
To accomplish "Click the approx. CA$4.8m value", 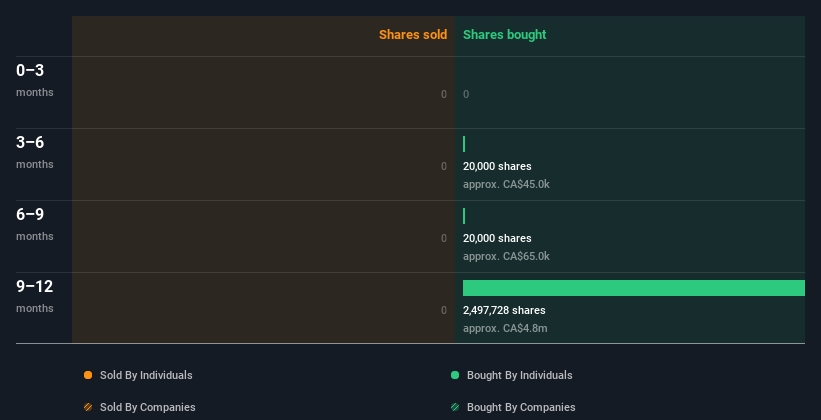I will 505,328.
